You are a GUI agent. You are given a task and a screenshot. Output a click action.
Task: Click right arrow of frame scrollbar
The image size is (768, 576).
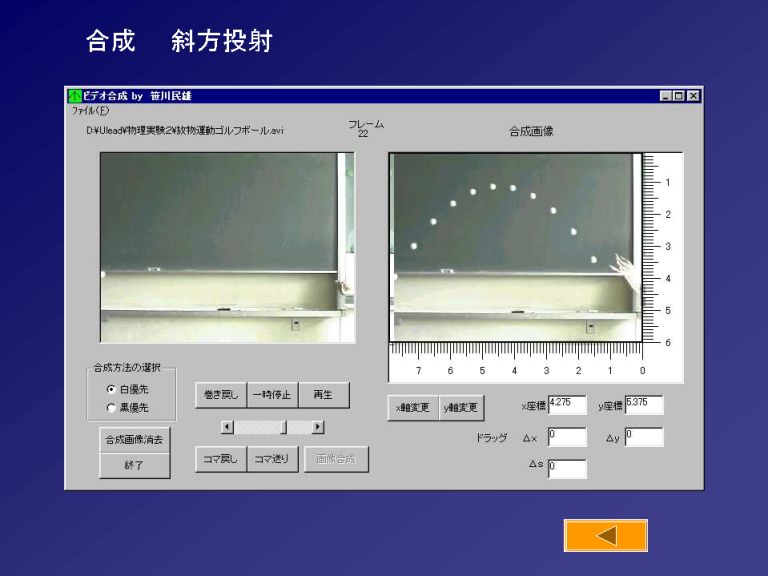pyautogui.click(x=318, y=427)
